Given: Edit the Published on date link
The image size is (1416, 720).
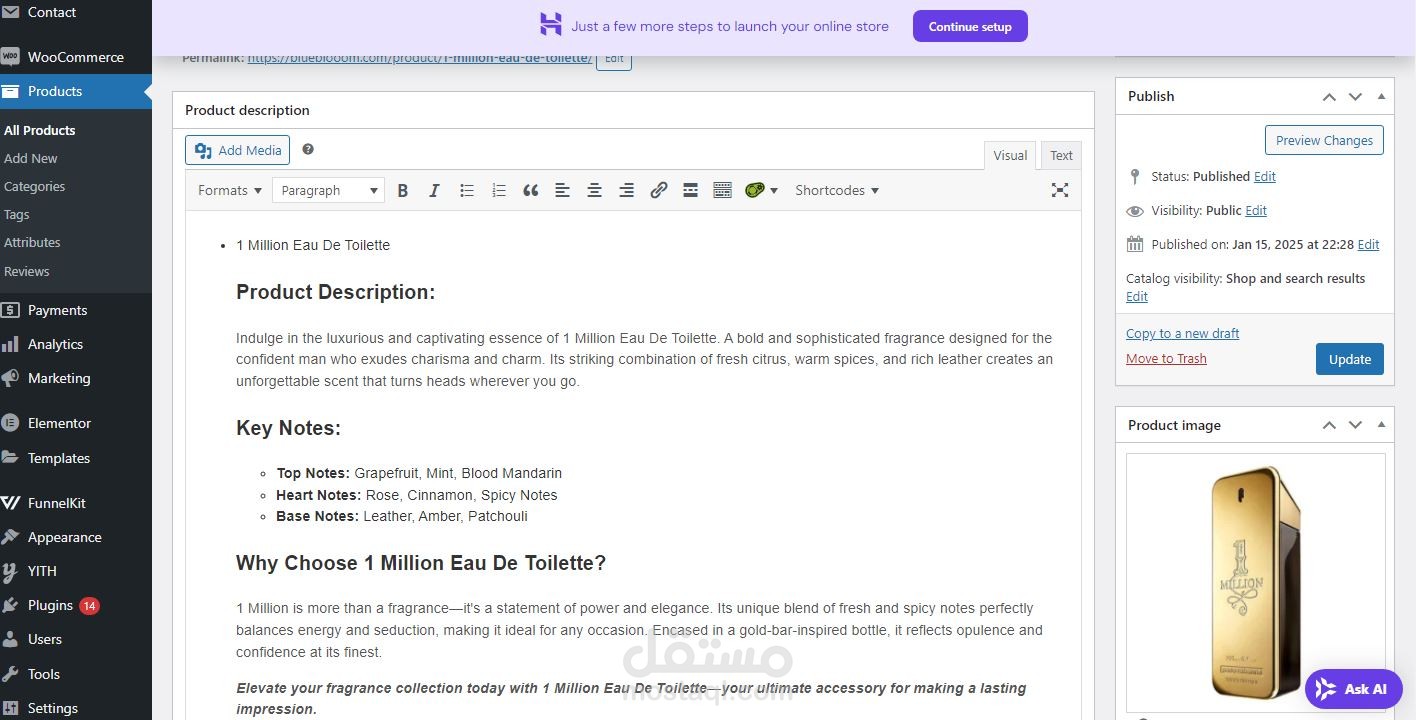Looking at the screenshot, I should pyautogui.click(x=1368, y=244).
